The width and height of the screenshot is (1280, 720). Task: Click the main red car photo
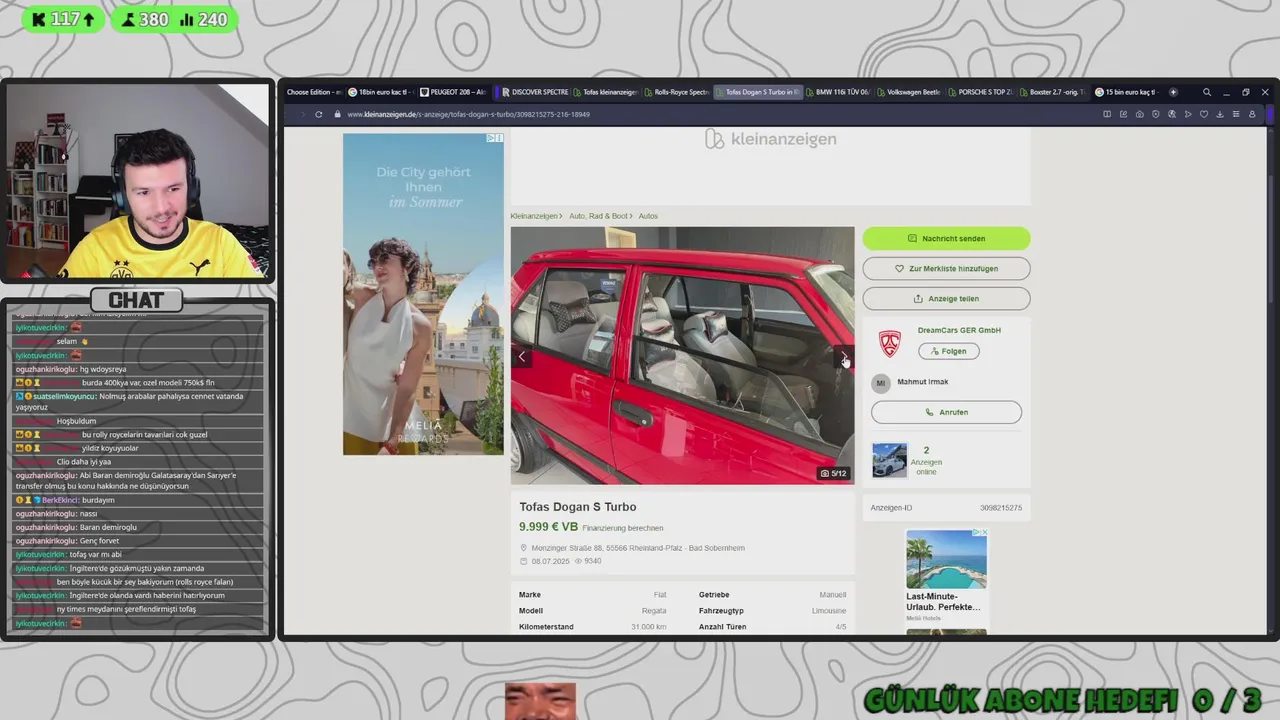pos(682,355)
